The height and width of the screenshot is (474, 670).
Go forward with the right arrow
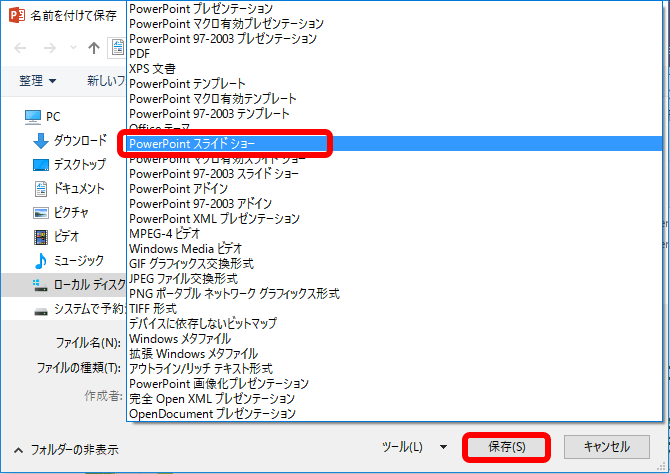(50, 48)
